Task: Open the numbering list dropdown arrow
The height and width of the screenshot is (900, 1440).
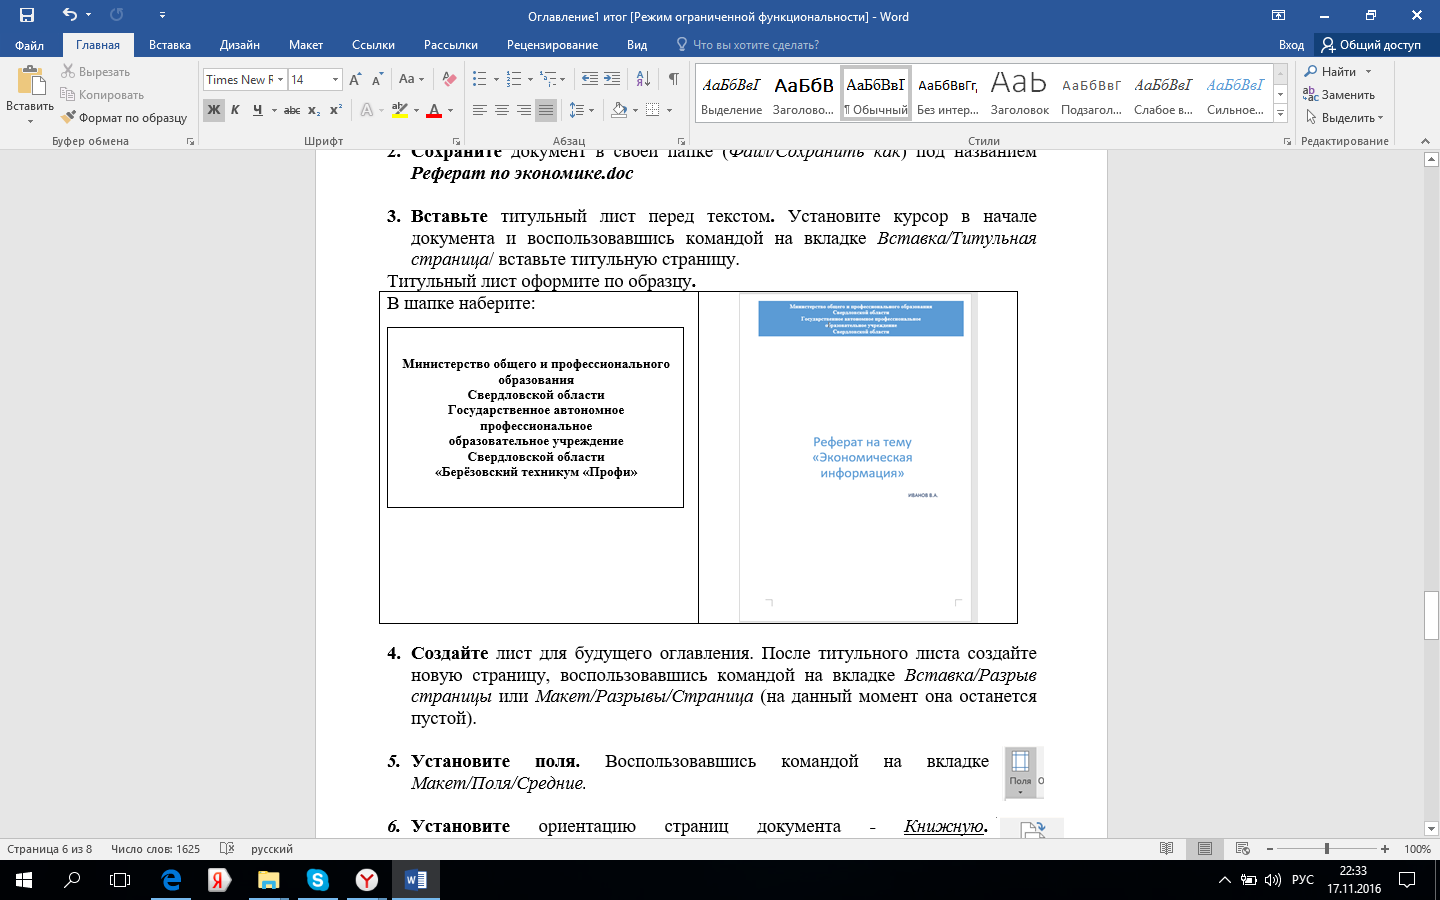Action: pos(530,79)
